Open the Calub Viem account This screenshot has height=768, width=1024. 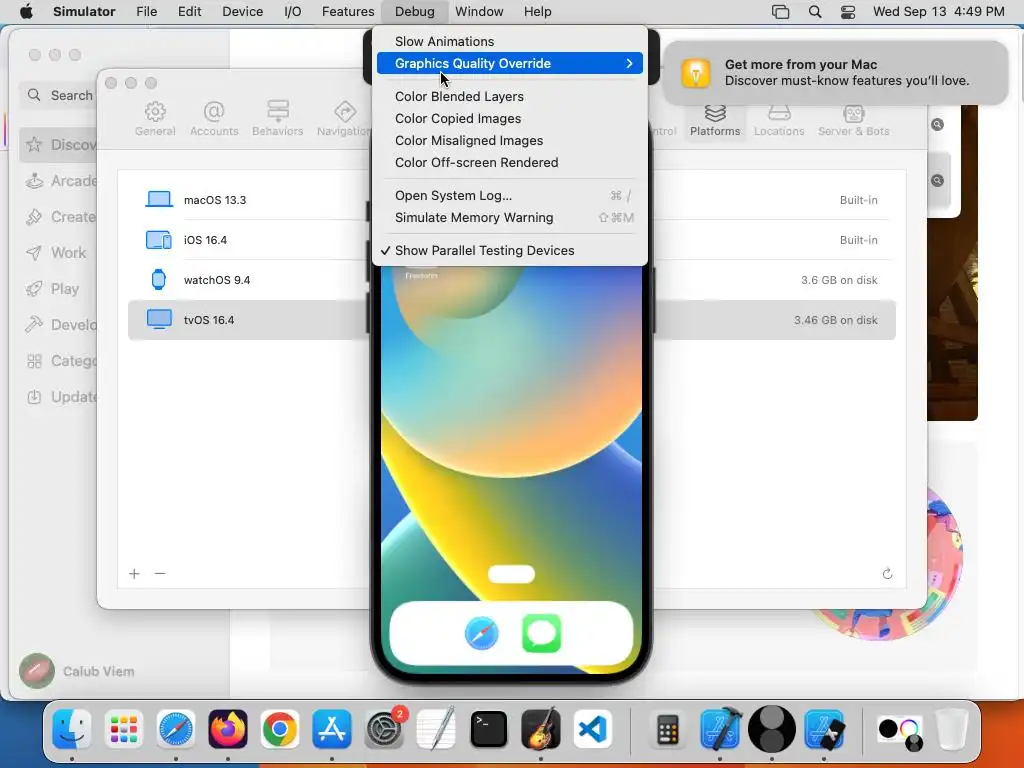point(77,671)
